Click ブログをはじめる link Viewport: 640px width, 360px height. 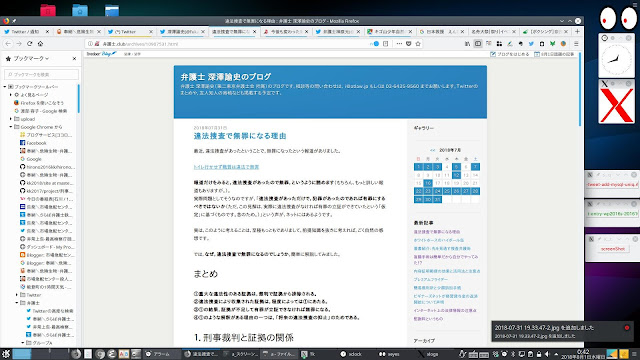[x=509, y=54]
